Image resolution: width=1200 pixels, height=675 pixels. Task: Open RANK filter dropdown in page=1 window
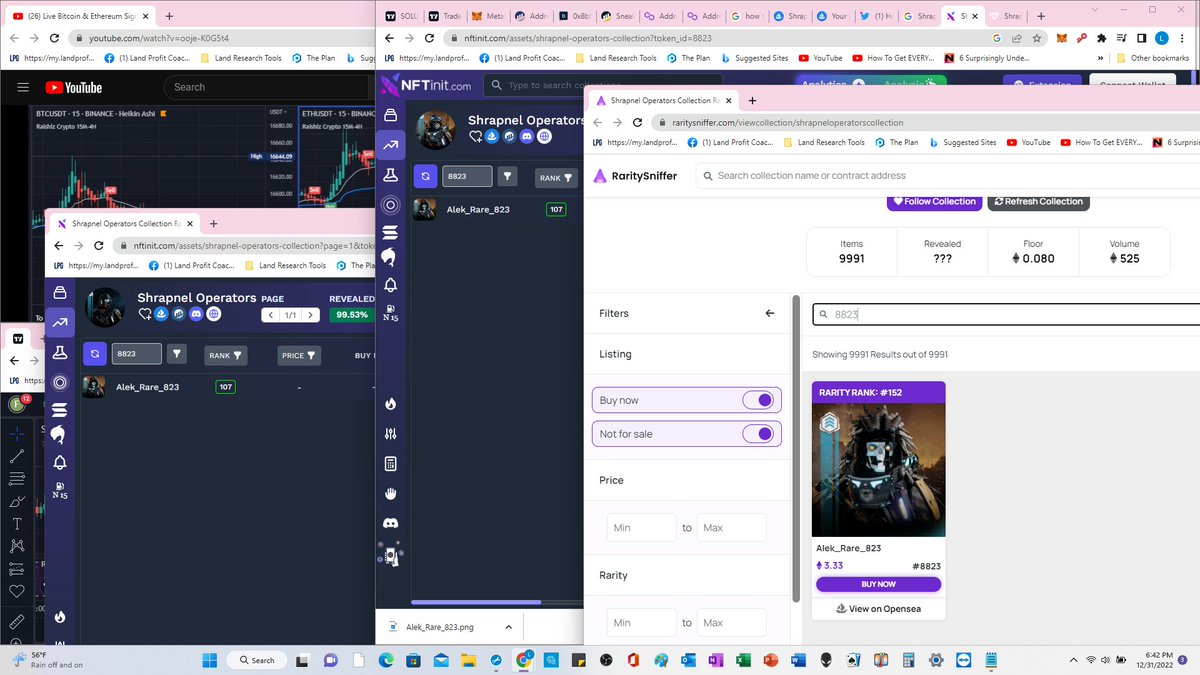(x=225, y=355)
